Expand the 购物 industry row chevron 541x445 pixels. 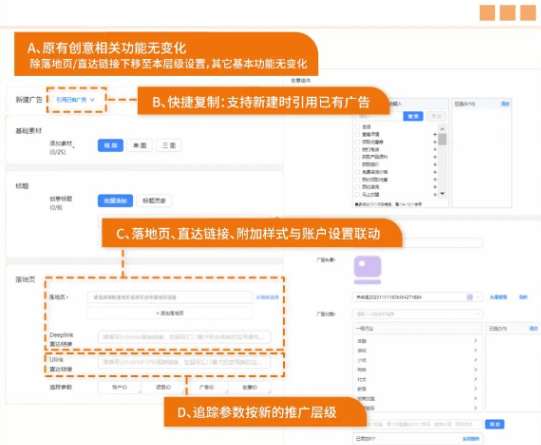click(475, 369)
